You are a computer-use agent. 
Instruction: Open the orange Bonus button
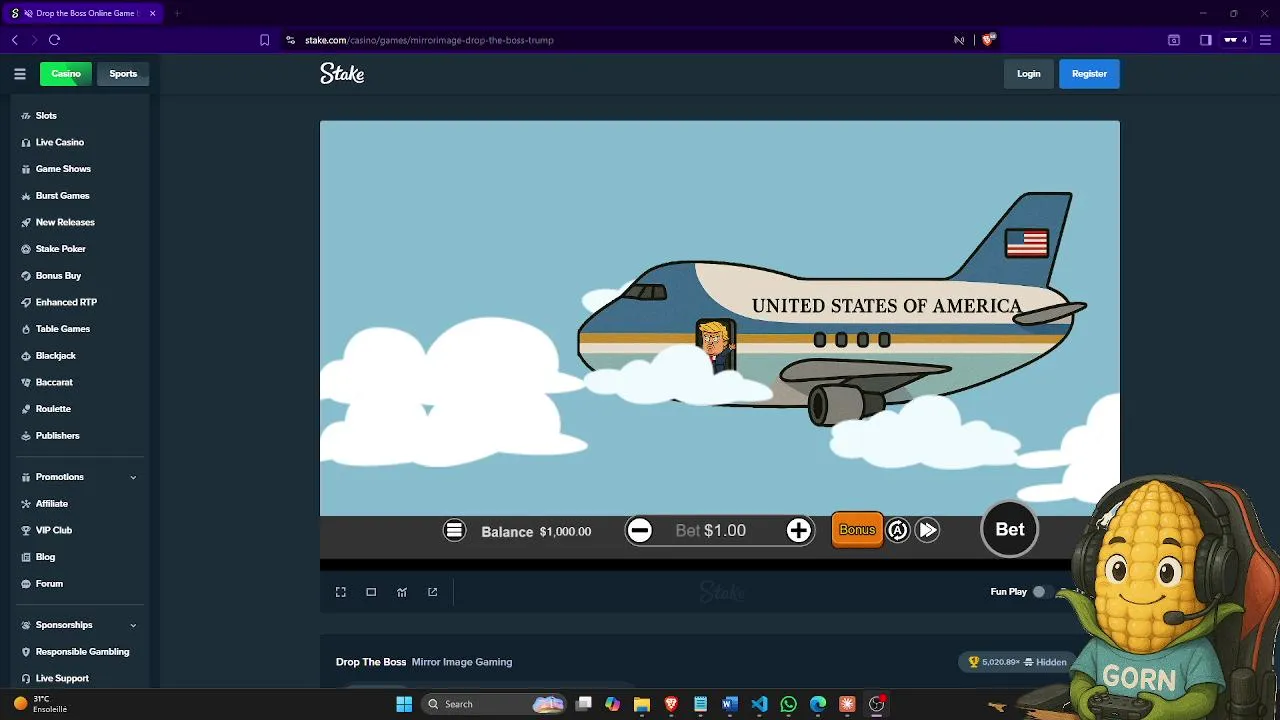857,530
